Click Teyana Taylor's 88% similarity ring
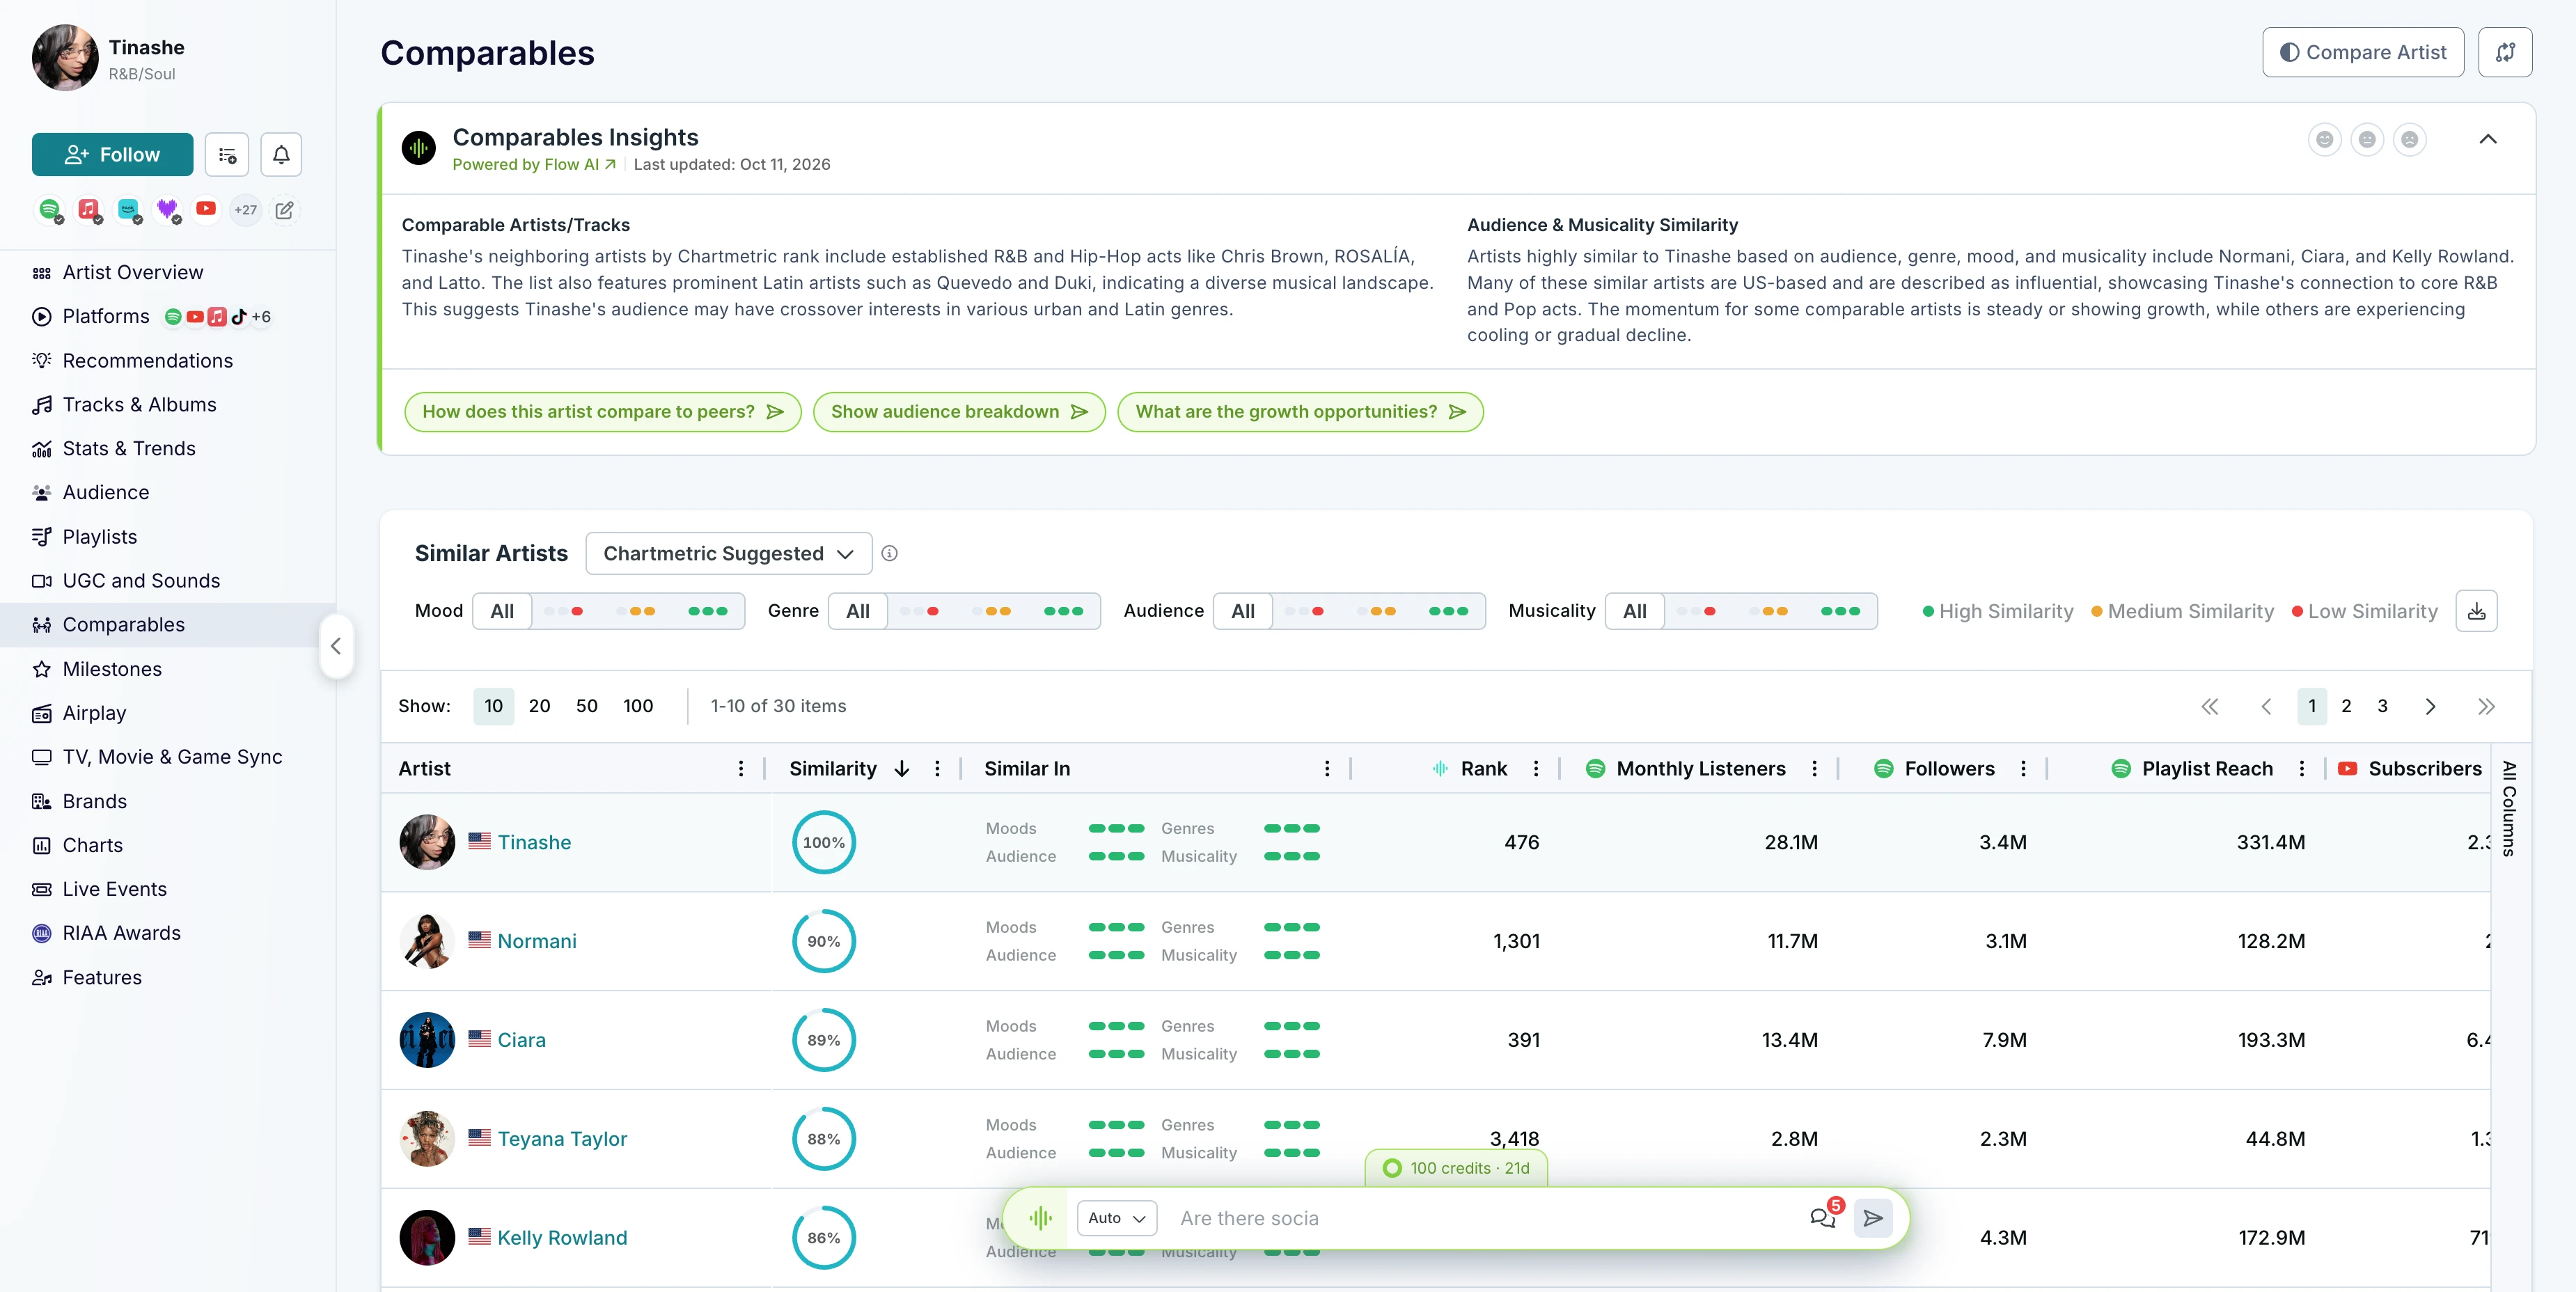This screenshot has height=1292, width=2576. click(x=823, y=1139)
